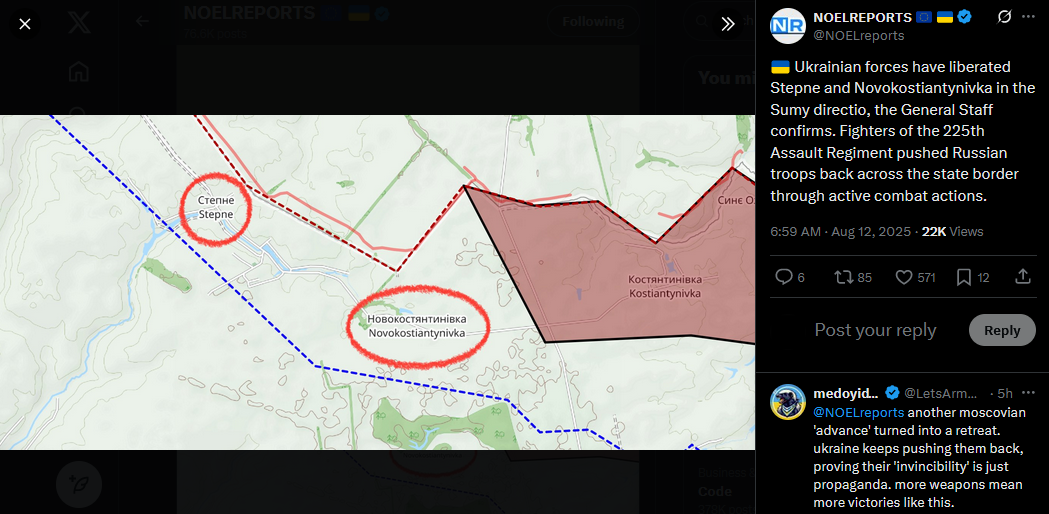This screenshot has width=1049, height=514.
Task: Close the image viewer with the X
Action: click(25, 25)
